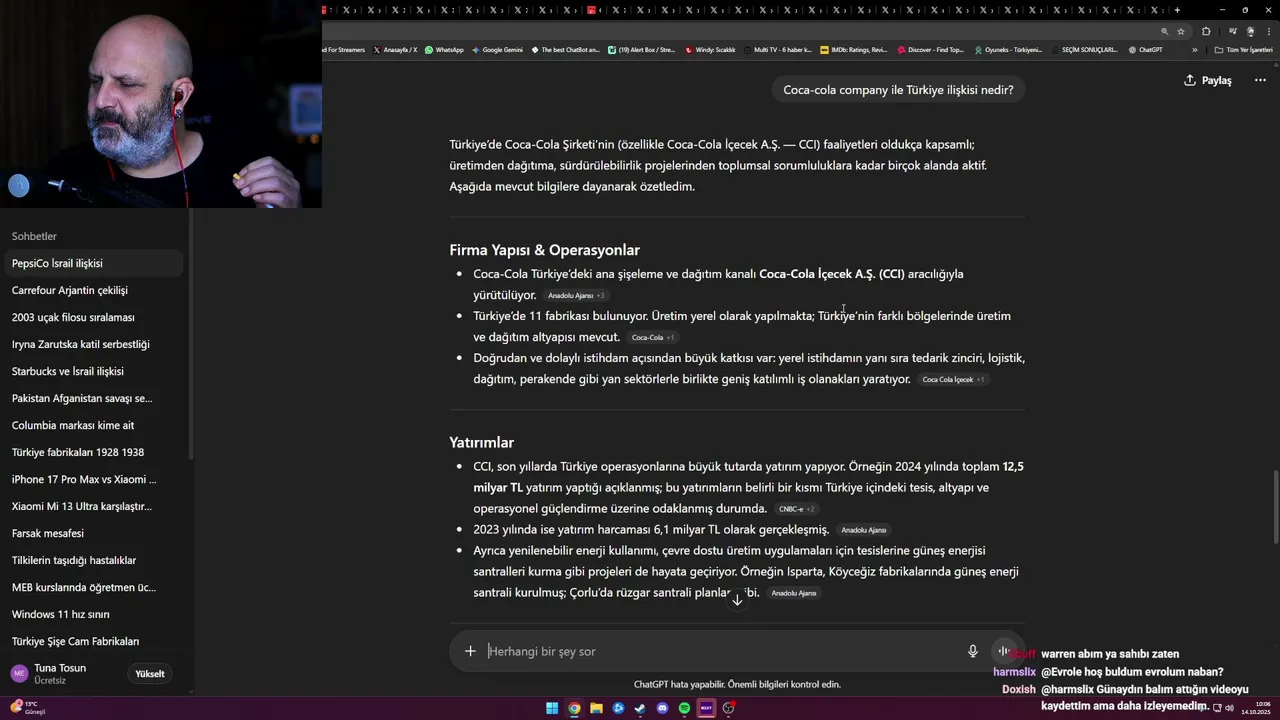The width and height of the screenshot is (1280, 720).
Task: Collapse the Sohbetler section header
Action: (x=34, y=236)
